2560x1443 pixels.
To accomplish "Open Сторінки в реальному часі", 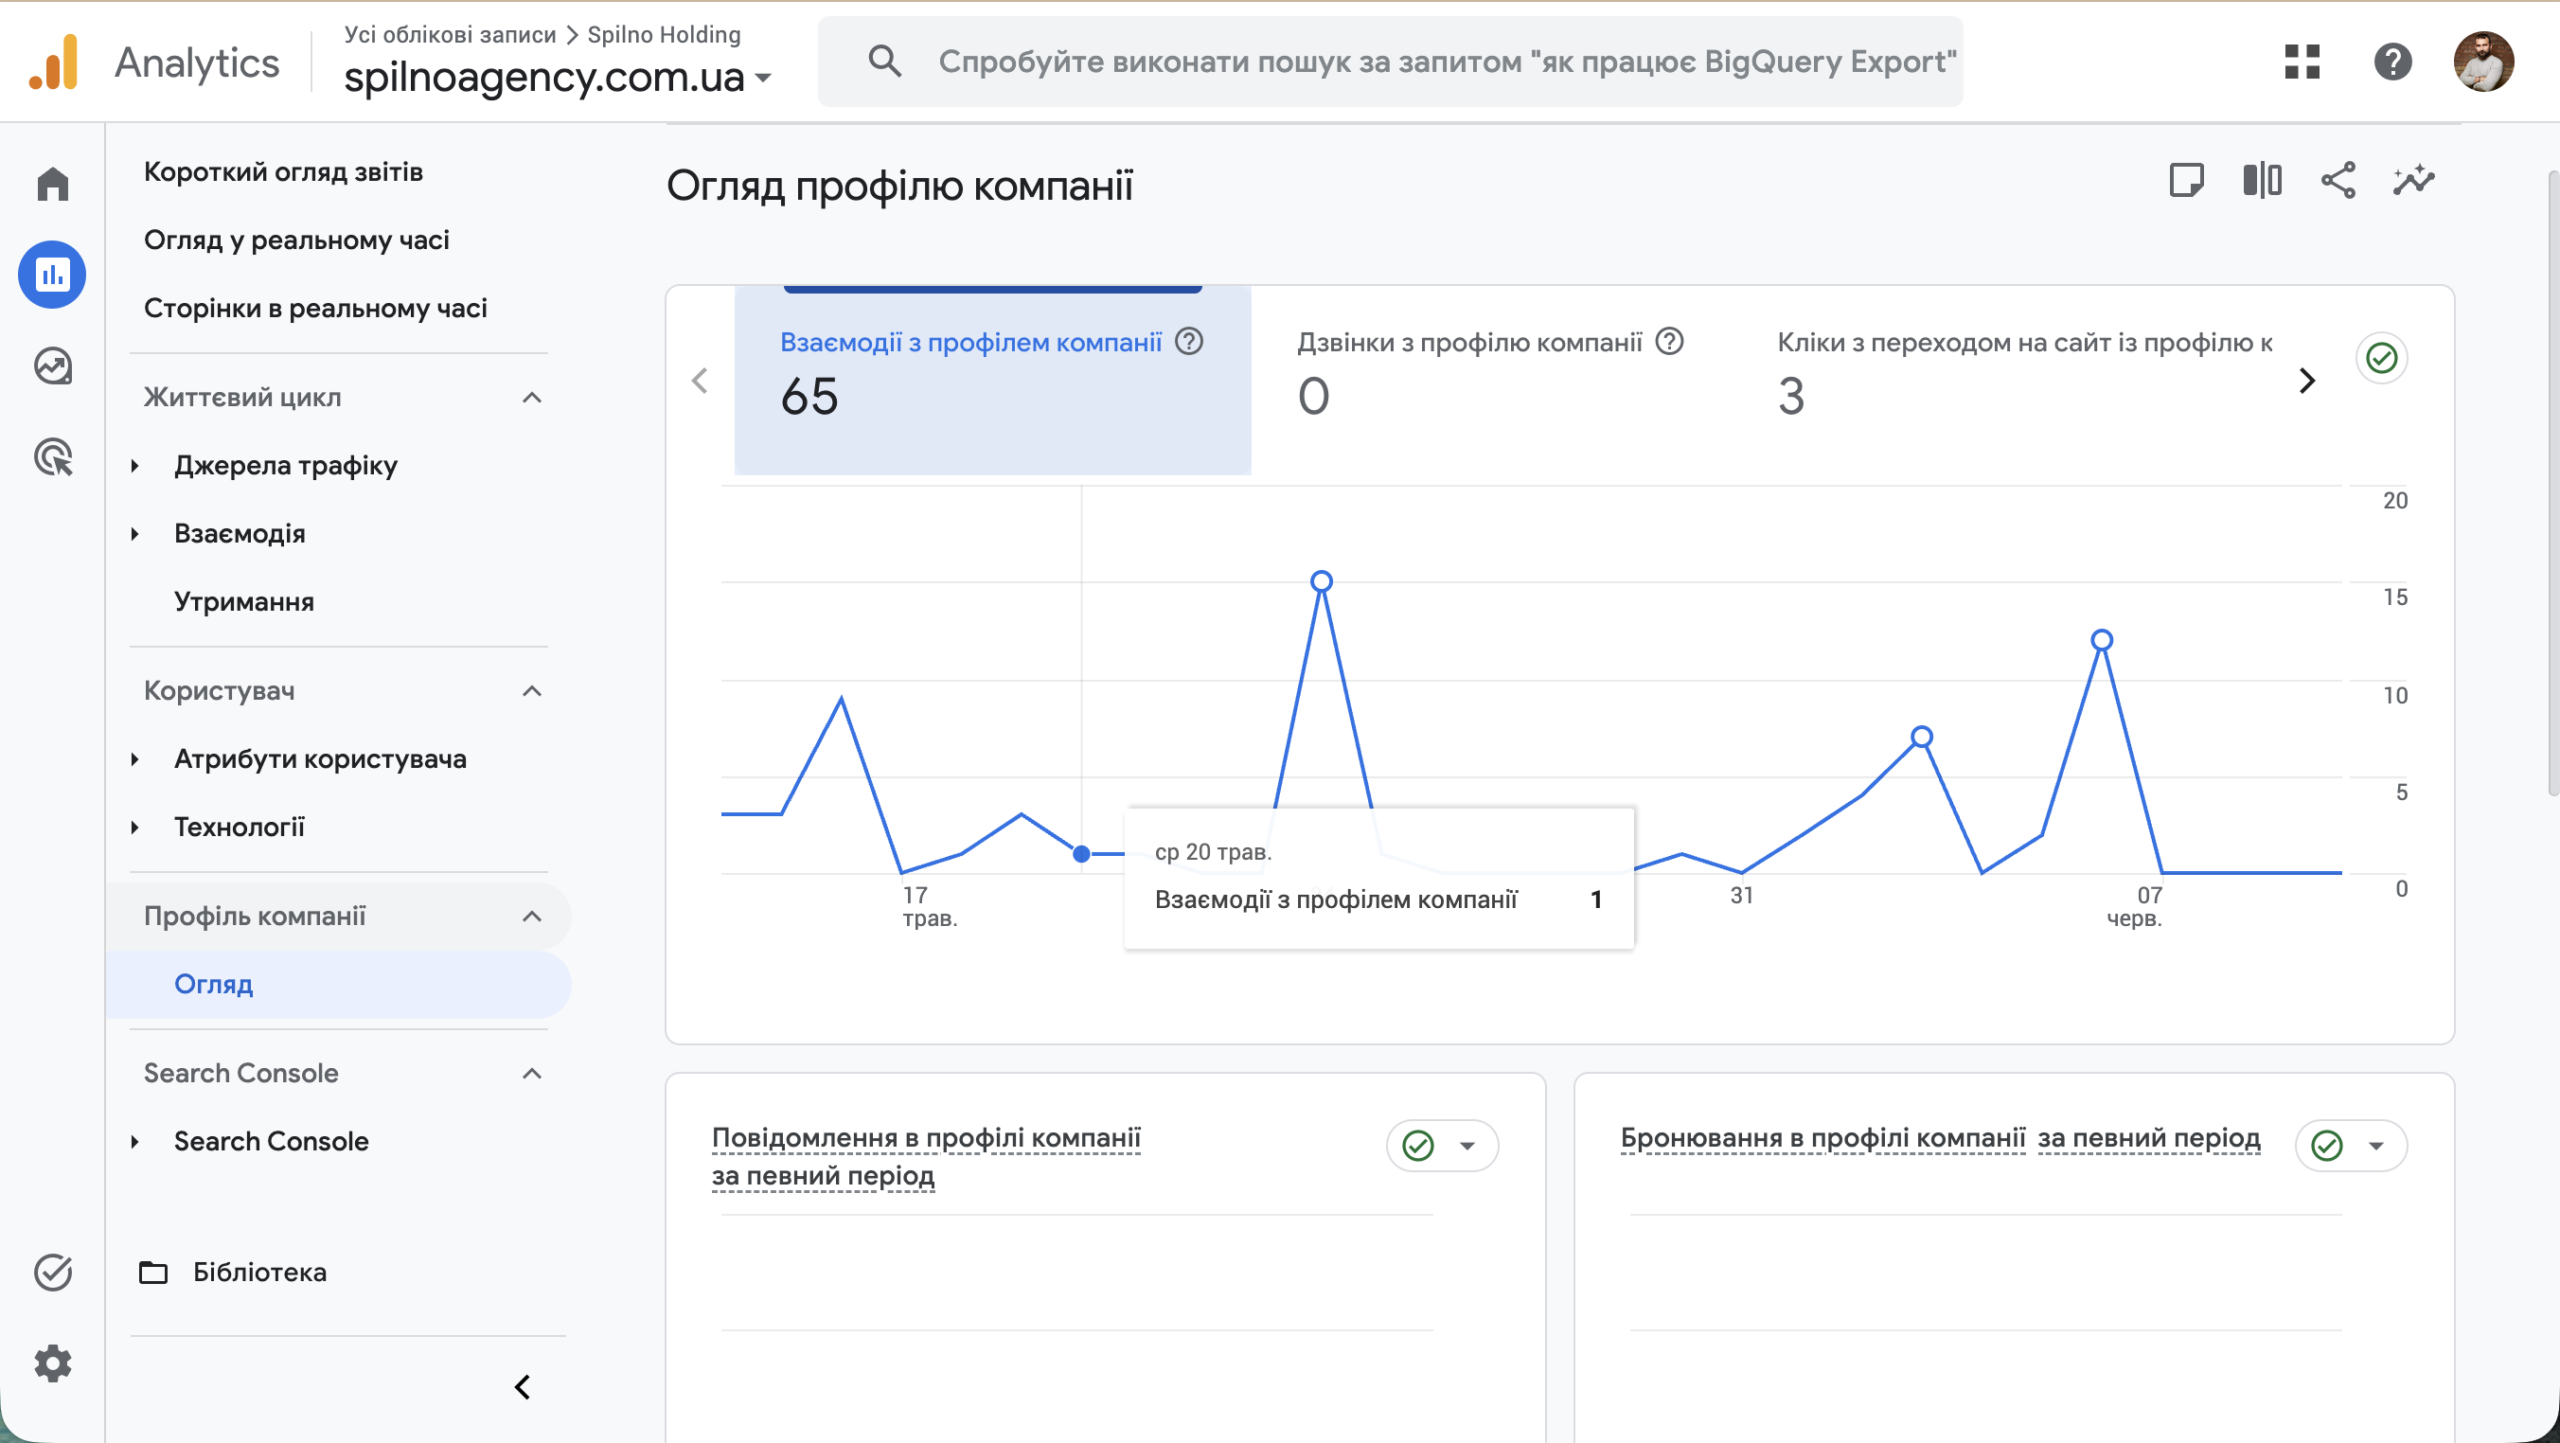I will pos(315,308).
